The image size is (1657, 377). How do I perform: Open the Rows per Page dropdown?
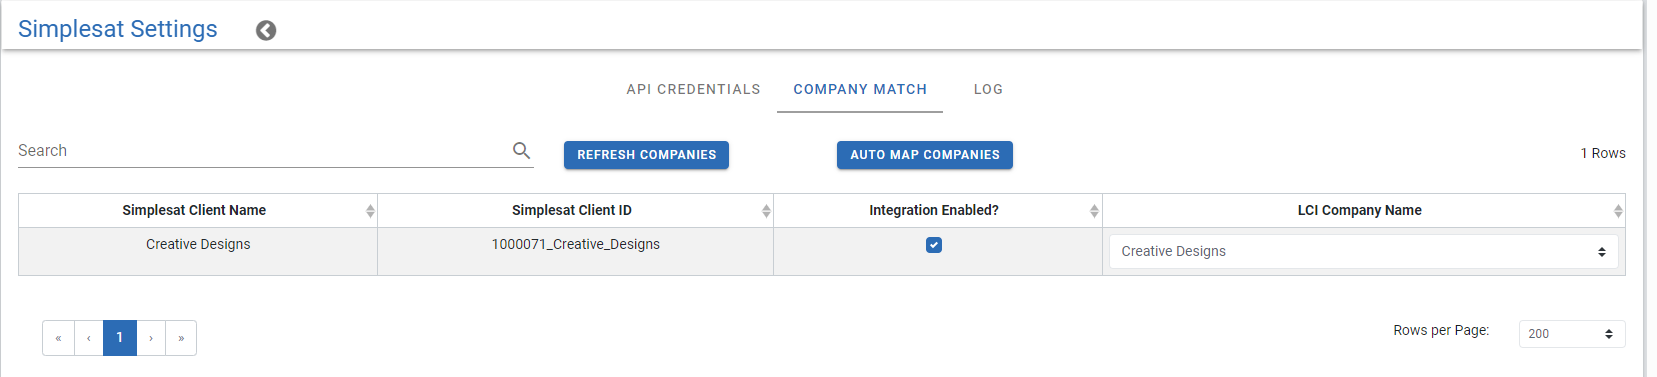coord(1571,334)
